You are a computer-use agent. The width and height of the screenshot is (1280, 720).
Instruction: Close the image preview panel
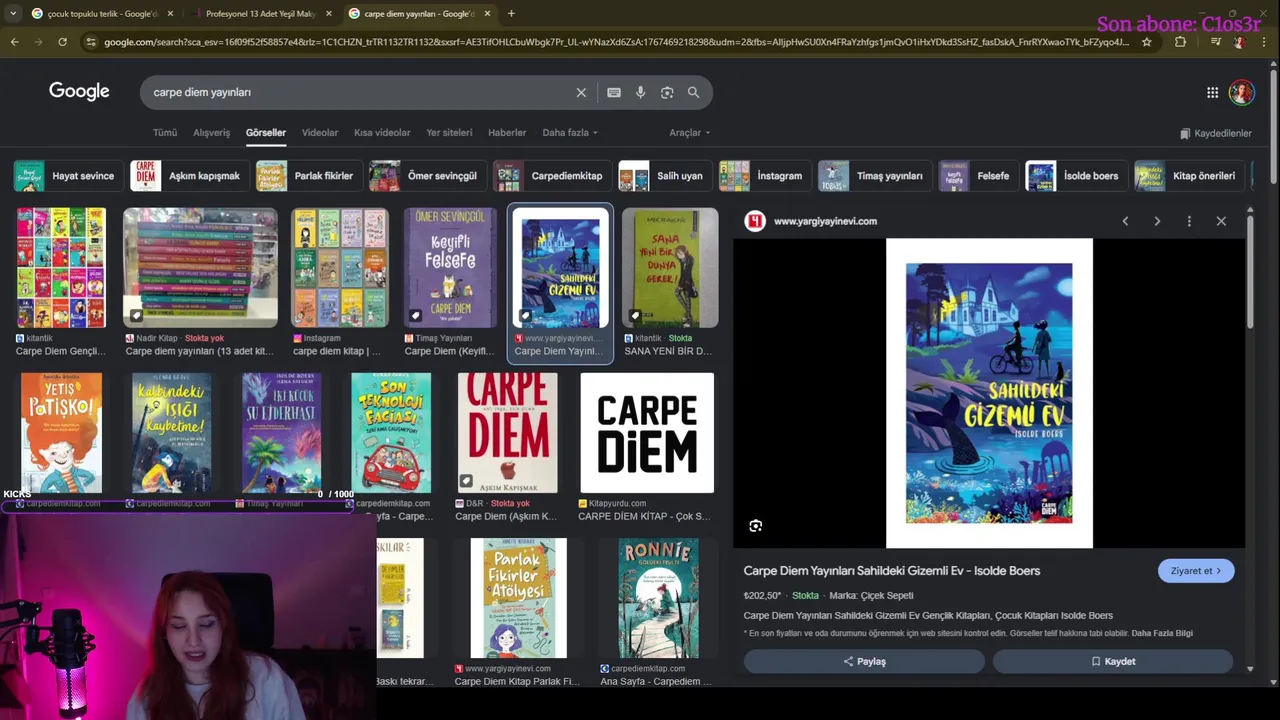pos(1221,221)
